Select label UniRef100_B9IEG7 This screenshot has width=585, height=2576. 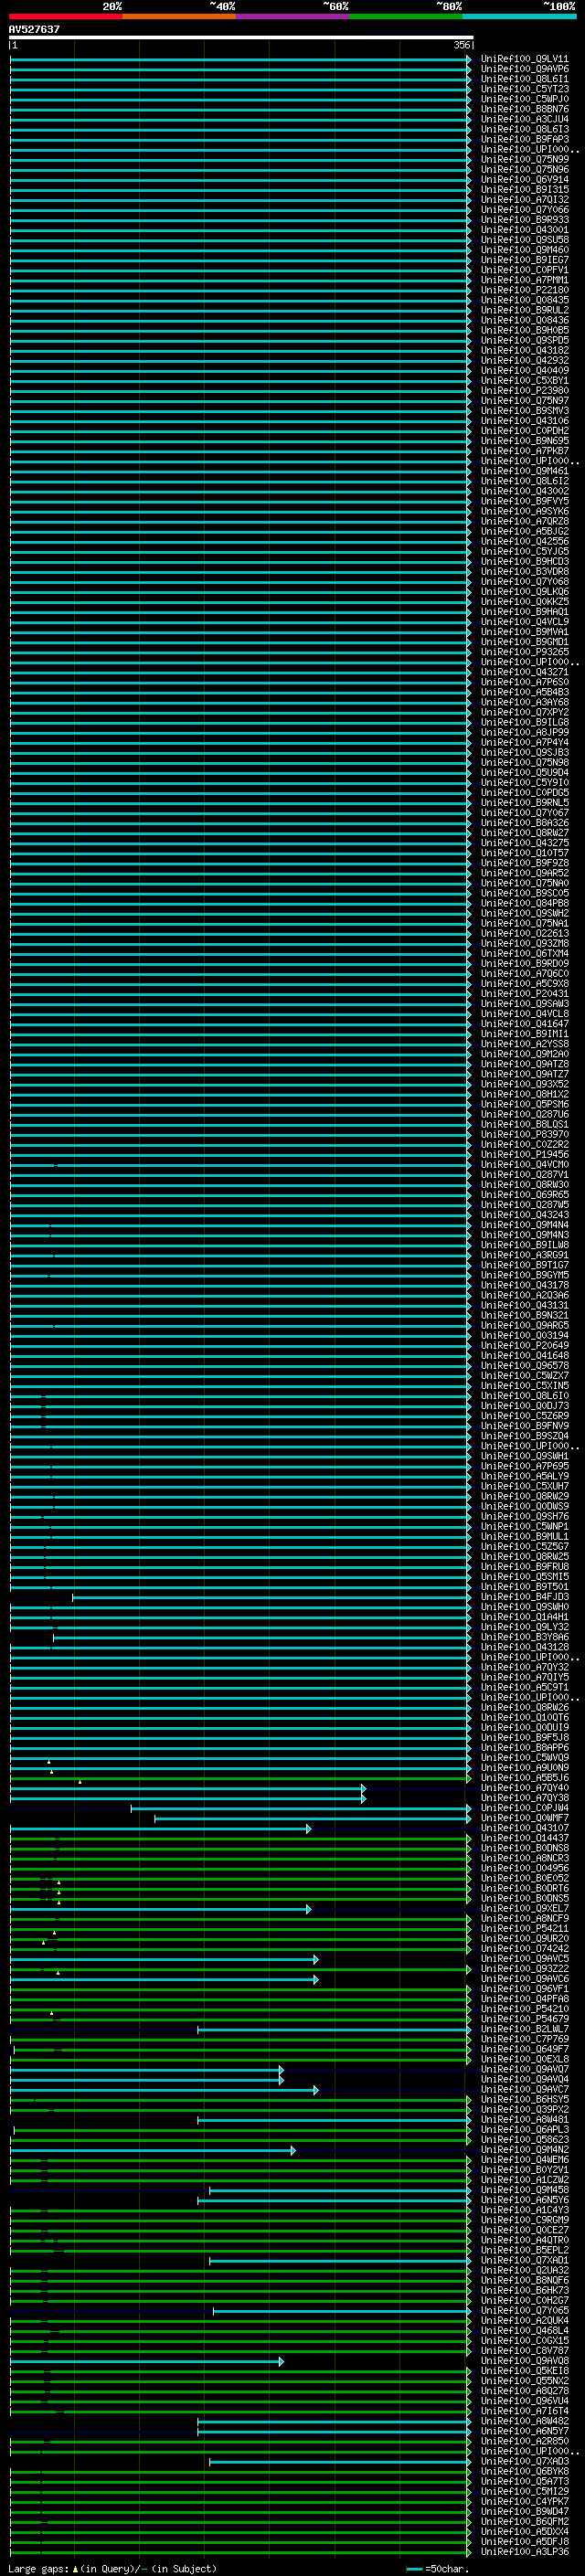[x=525, y=260]
